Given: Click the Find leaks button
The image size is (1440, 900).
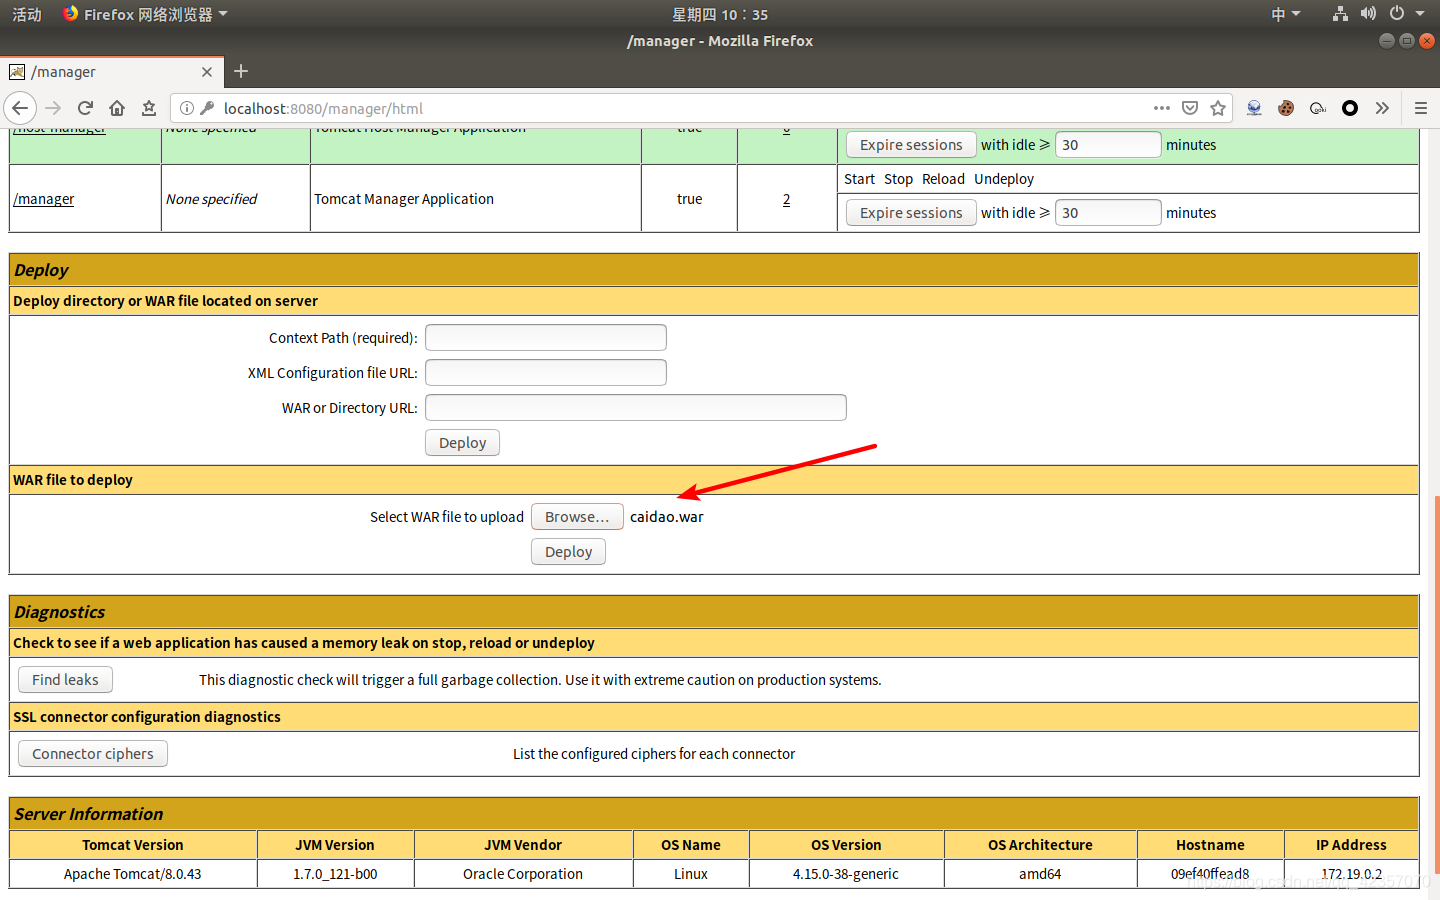Looking at the screenshot, I should 65,680.
